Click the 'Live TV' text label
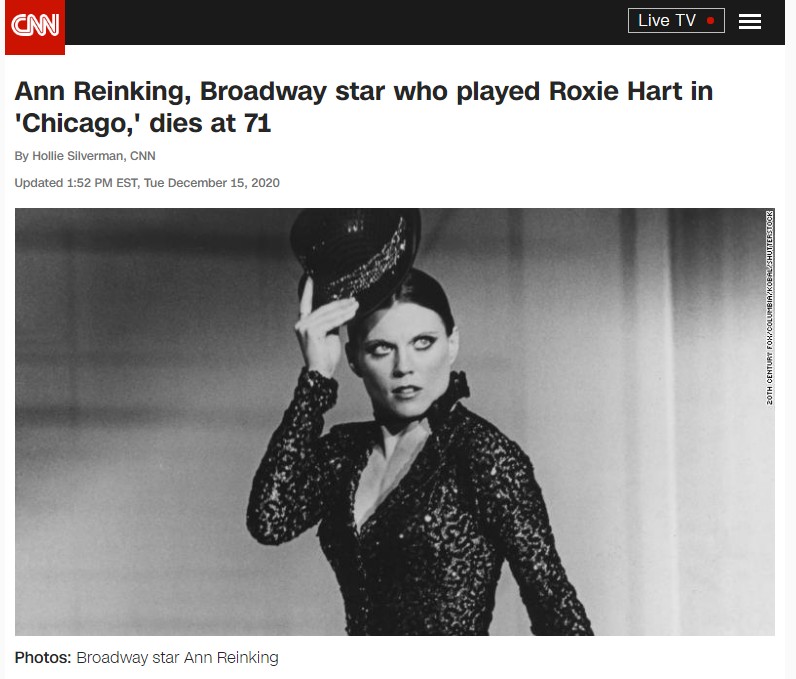 point(667,21)
